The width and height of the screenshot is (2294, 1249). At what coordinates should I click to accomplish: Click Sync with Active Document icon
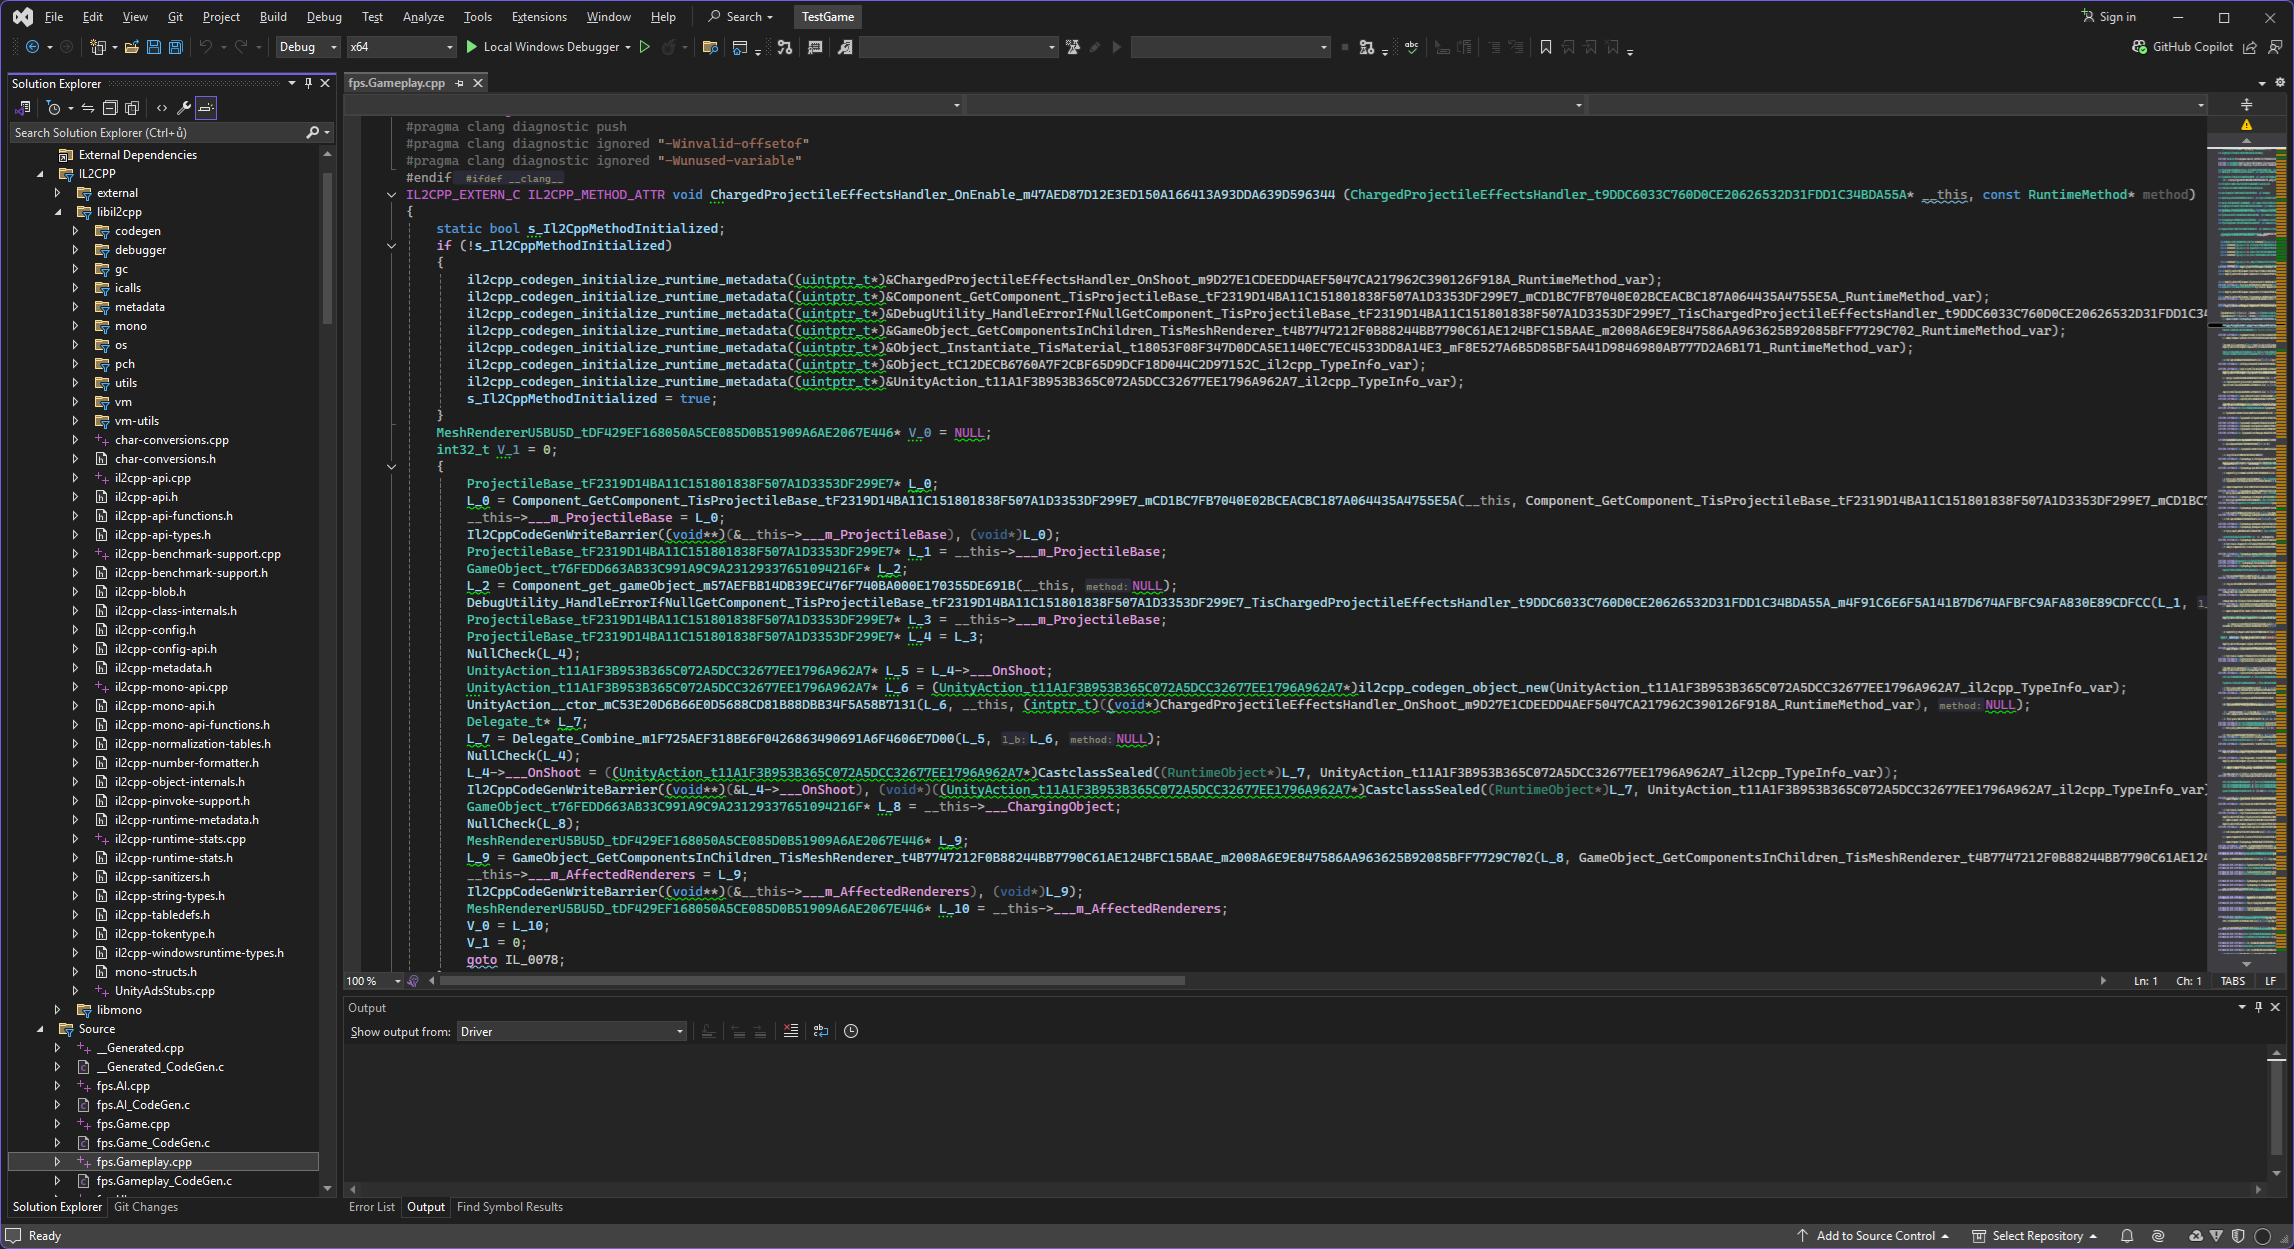click(88, 108)
